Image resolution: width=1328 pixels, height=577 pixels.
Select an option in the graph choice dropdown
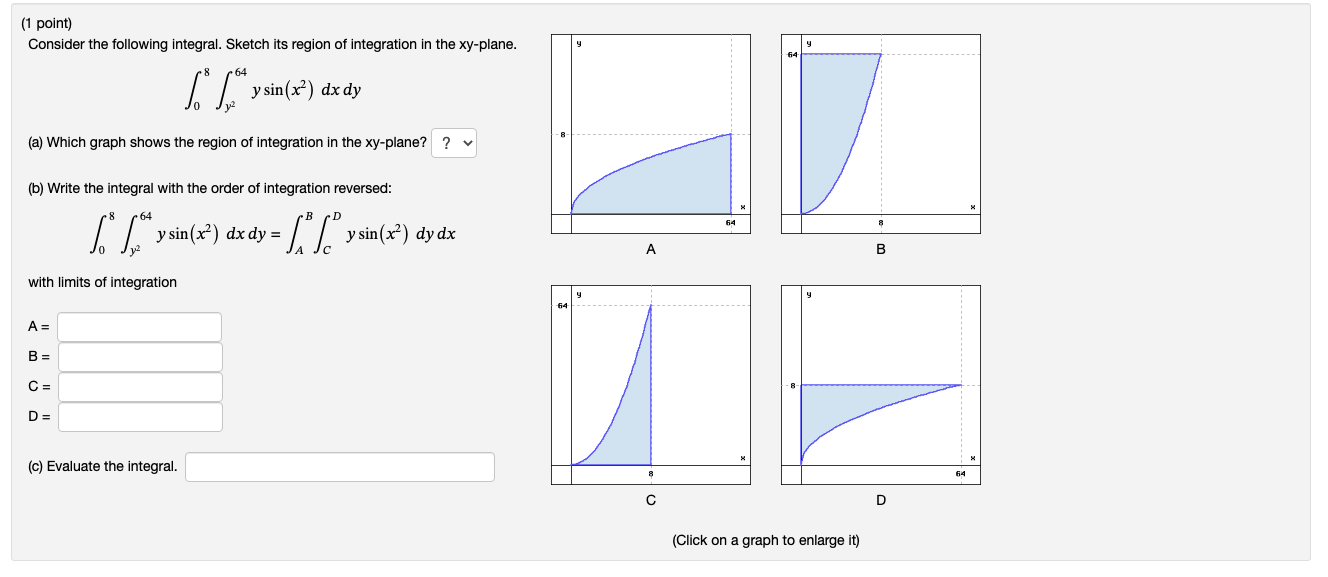point(454,144)
